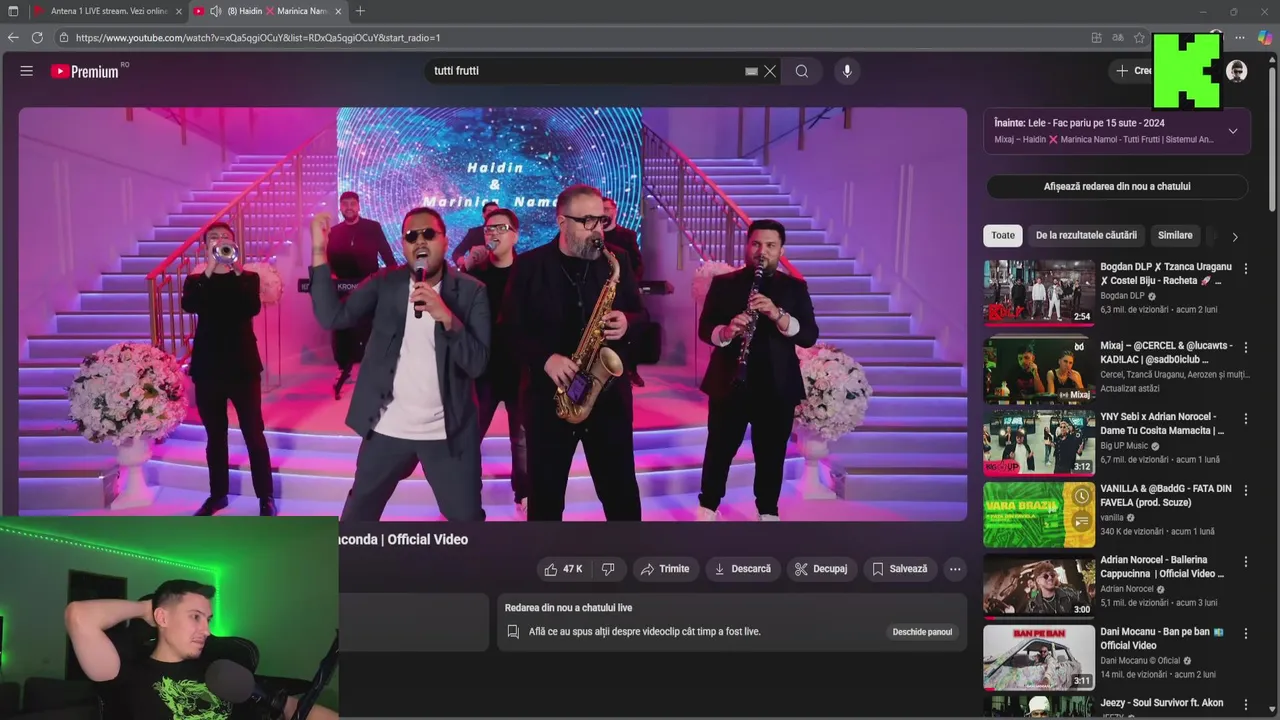Click the Bogdan DLP channel name
The image size is (1280, 720).
[1122, 296]
